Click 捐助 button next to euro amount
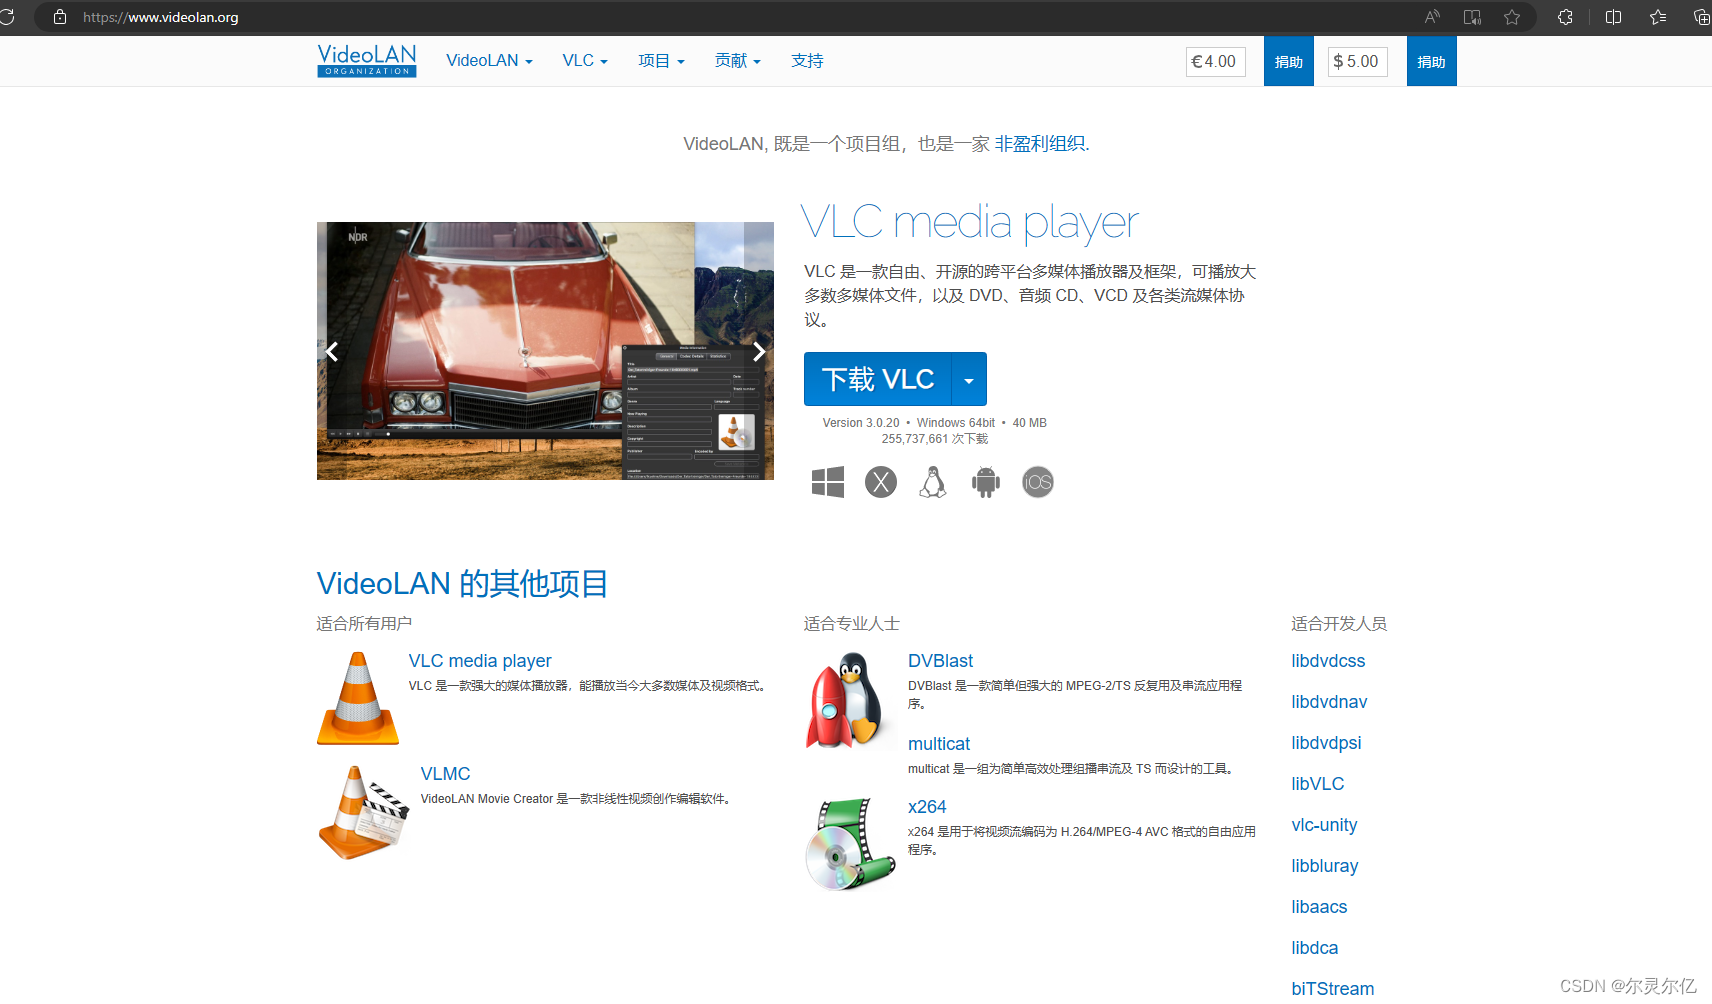The width and height of the screenshot is (1712, 1004). [x=1289, y=61]
